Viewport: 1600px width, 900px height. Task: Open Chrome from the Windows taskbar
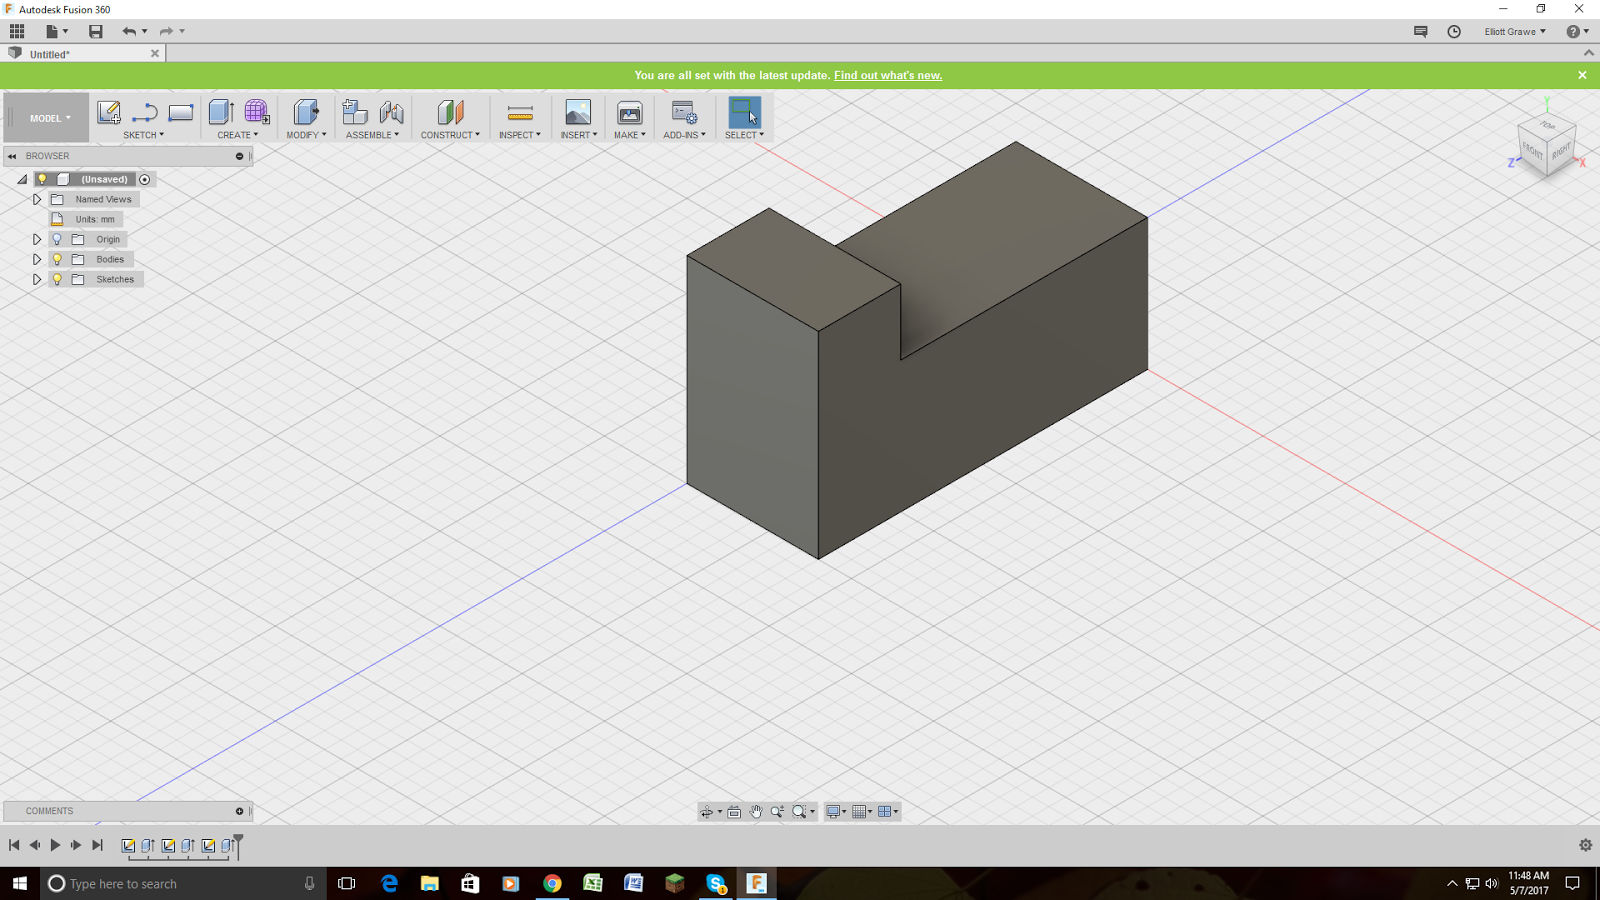pos(552,883)
